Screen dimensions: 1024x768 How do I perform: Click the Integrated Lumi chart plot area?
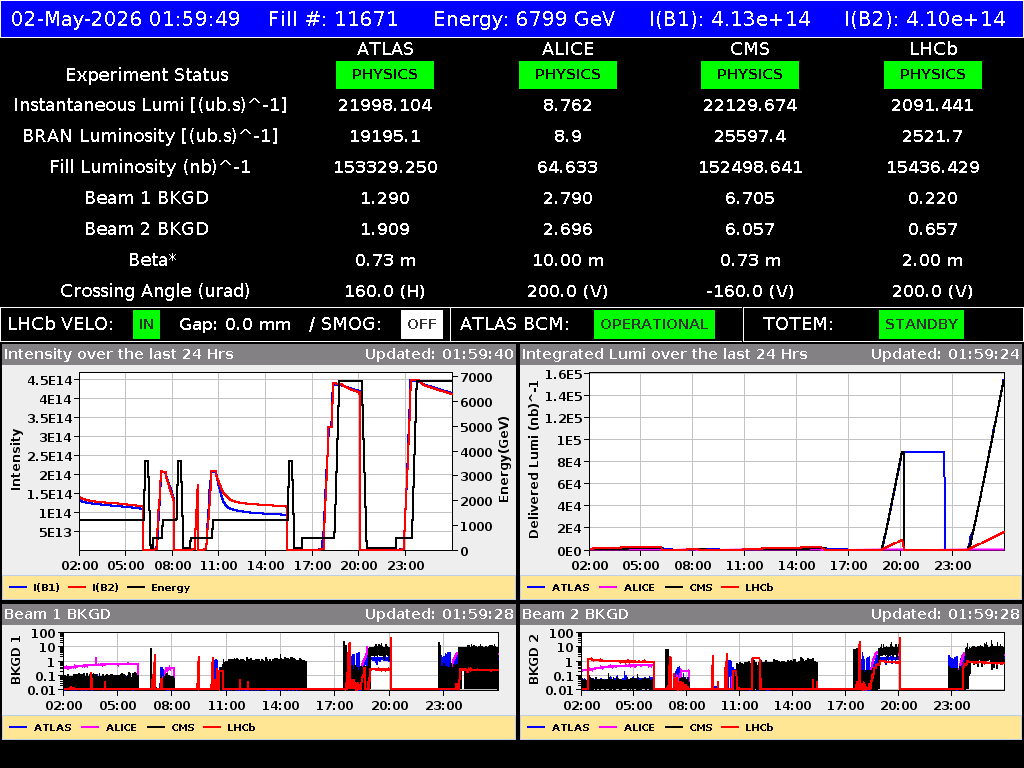[x=797, y=462]
